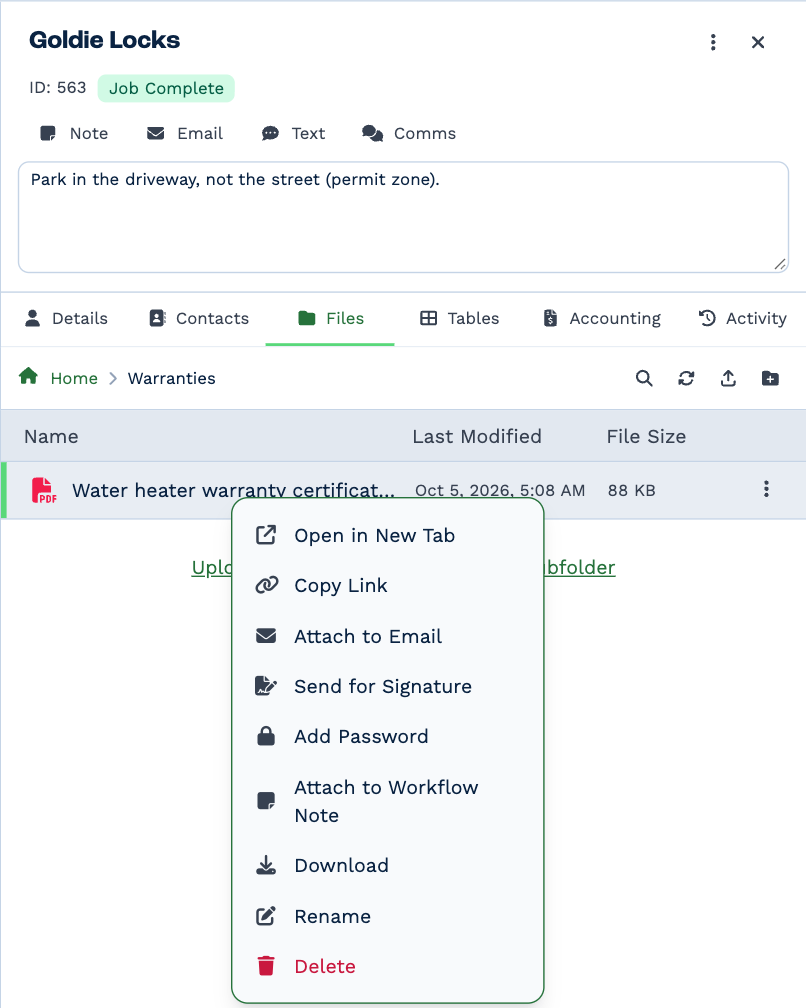This screenshot has height=1008, width=806.
Task: Select the Files tab
Action: pos(330,318)
